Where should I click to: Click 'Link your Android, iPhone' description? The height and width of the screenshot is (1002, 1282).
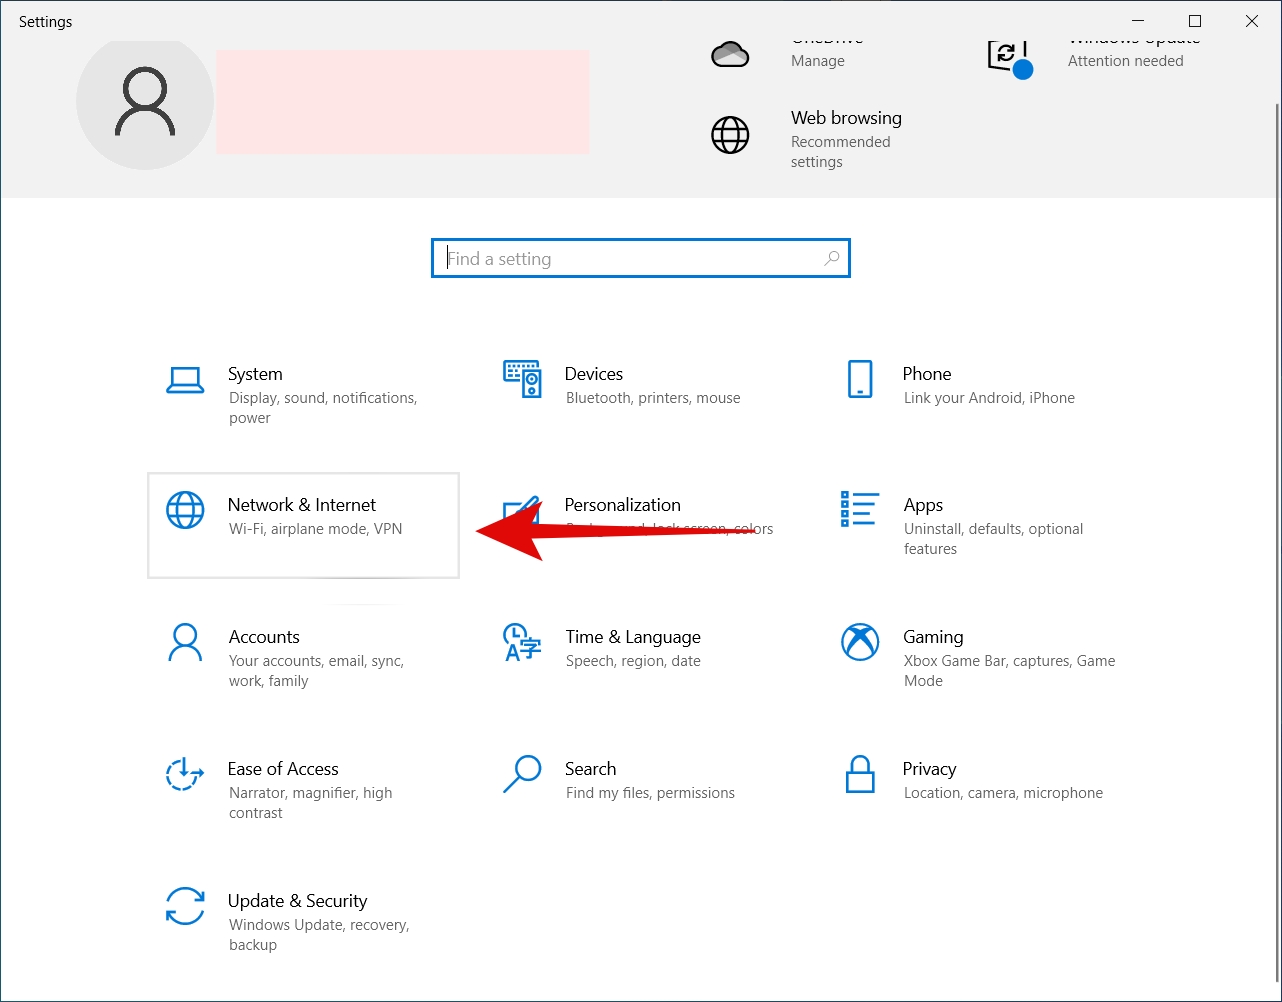click(989, 398)
